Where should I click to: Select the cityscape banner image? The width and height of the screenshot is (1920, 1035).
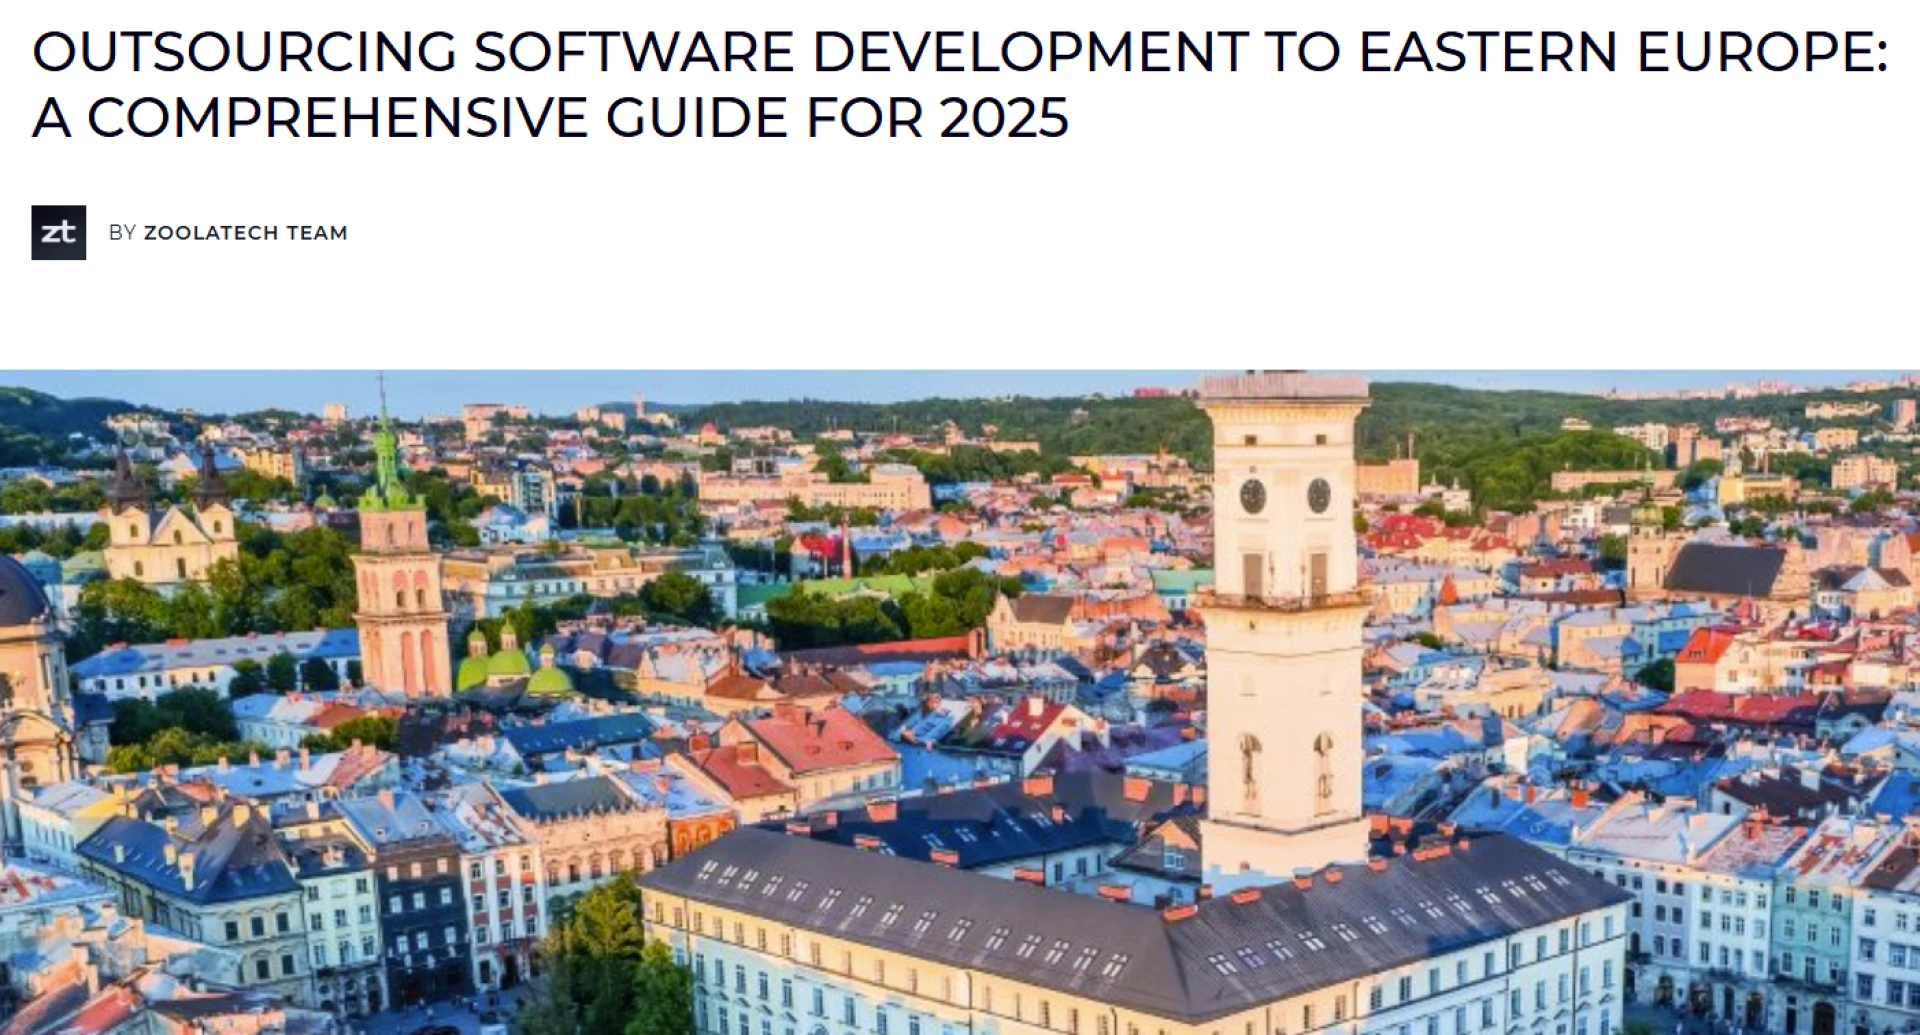[x=960, y=700]
